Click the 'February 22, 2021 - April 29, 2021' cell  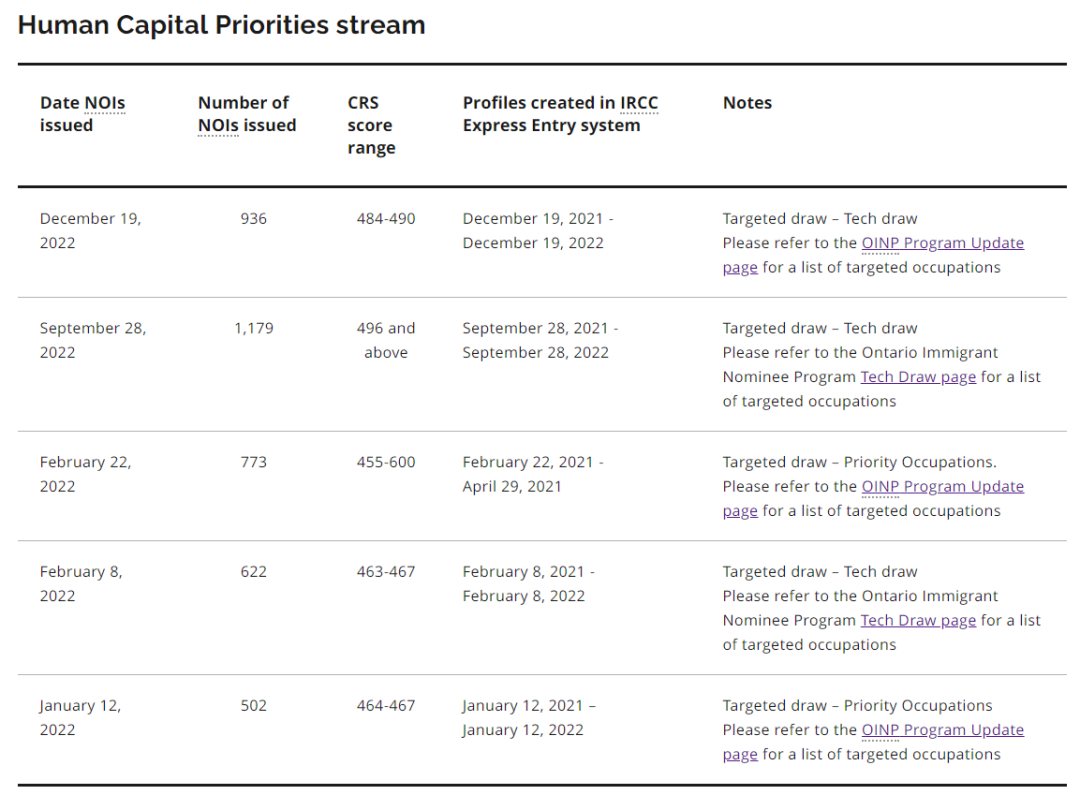tap(532, 474)
